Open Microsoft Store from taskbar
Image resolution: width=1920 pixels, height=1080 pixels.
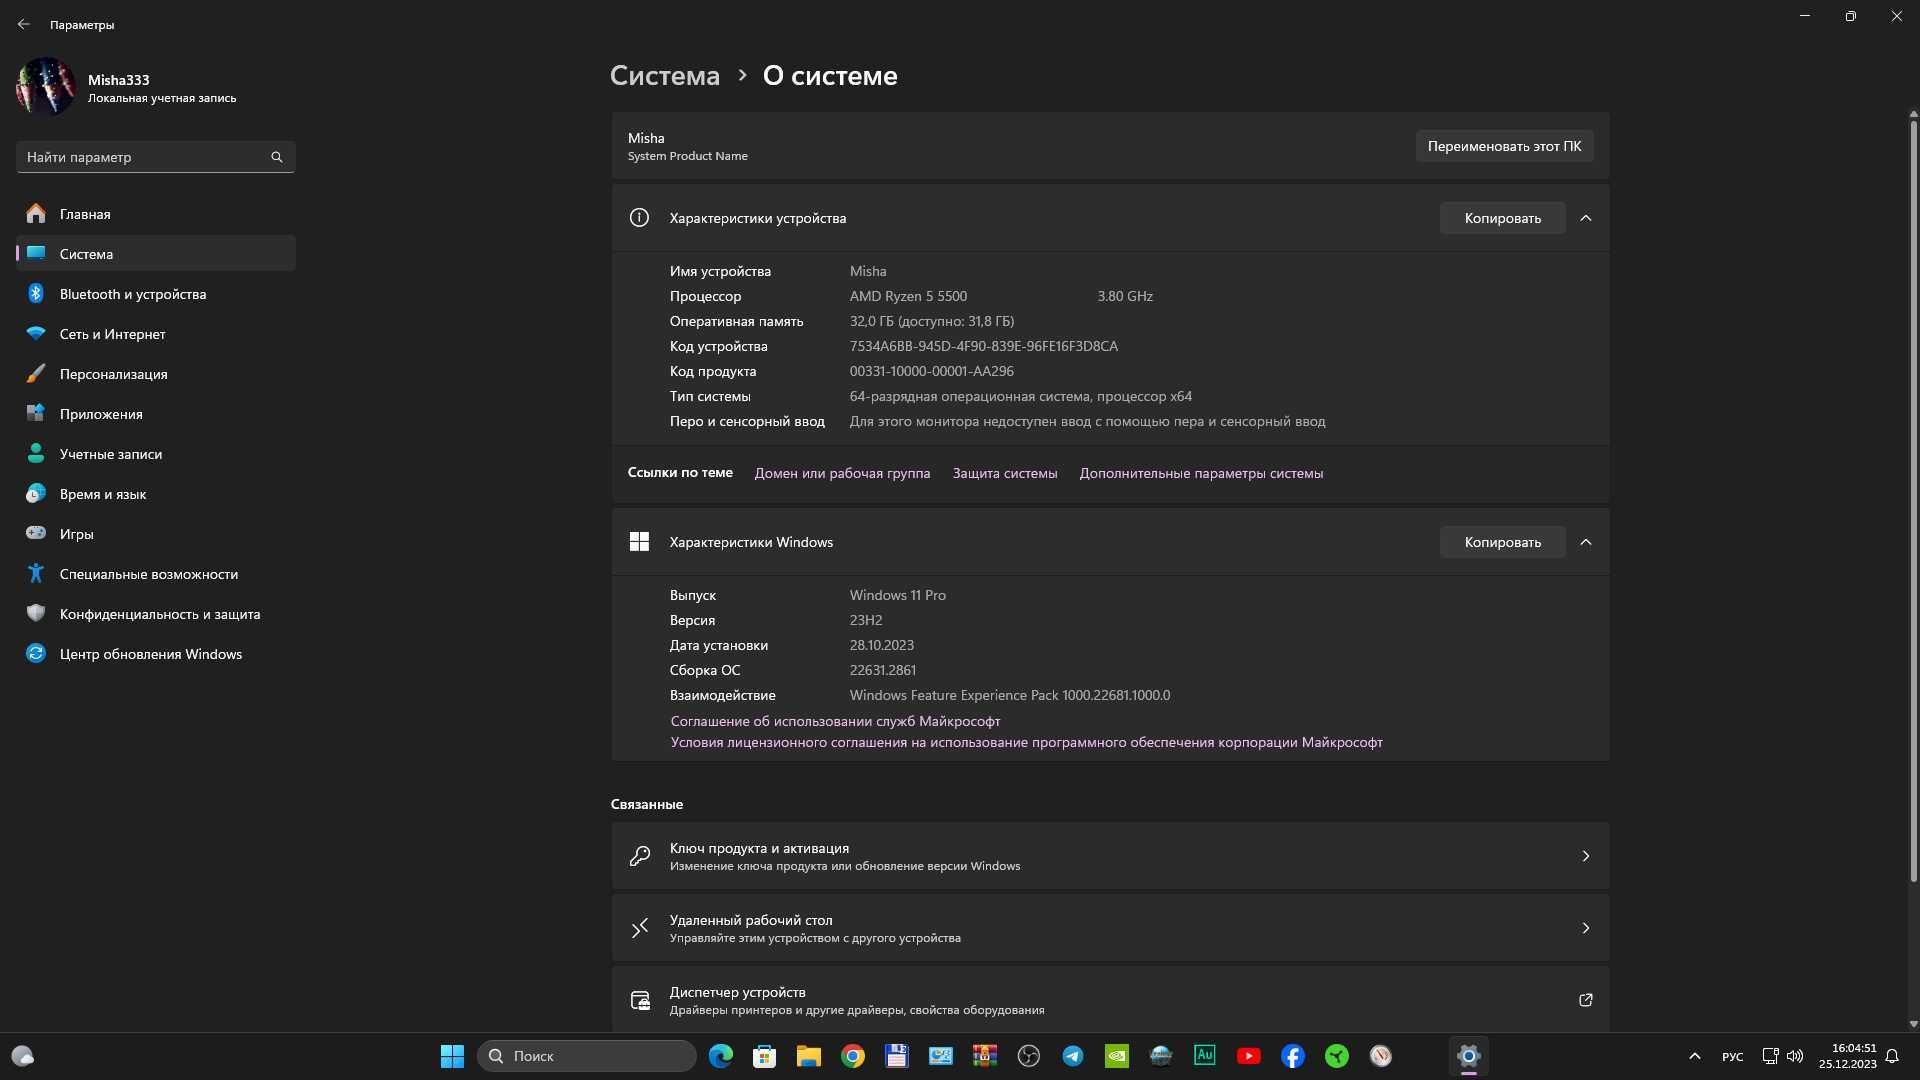[765, 1056]
